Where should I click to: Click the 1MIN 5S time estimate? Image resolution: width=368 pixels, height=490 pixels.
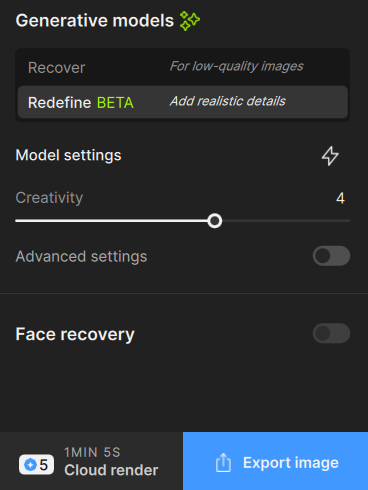point(92,453)
